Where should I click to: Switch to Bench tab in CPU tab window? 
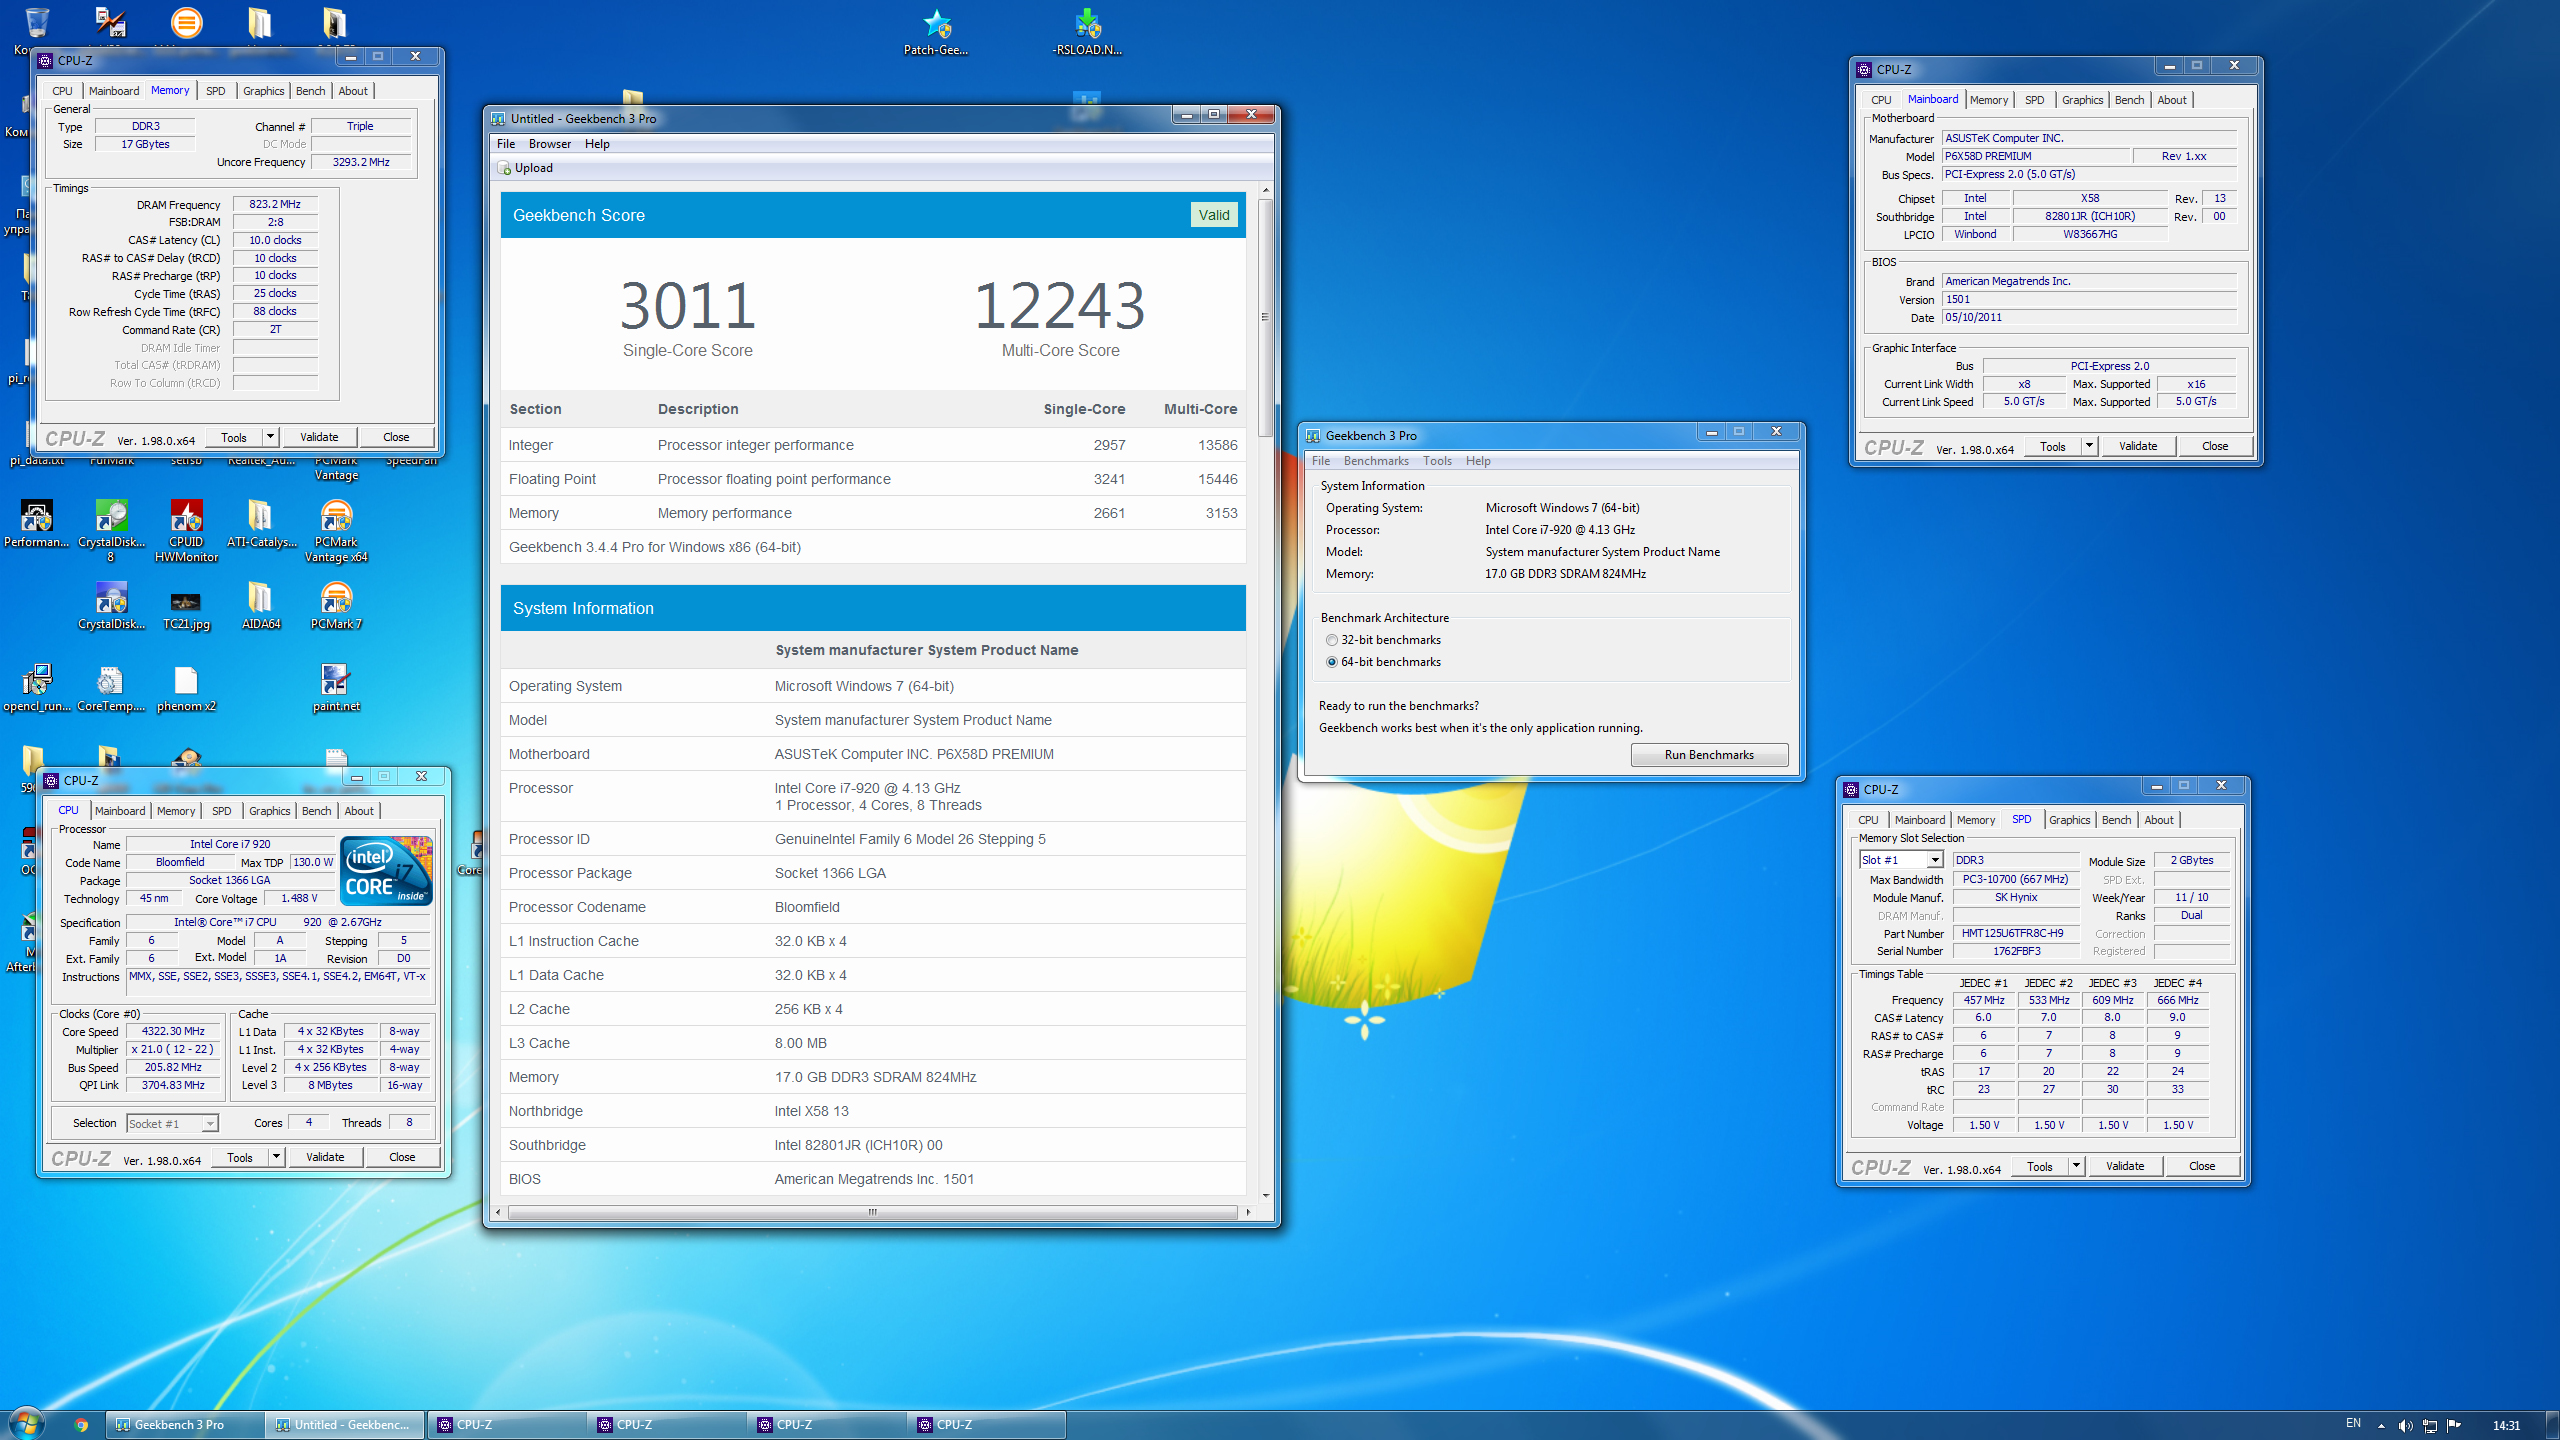click(316, 811)
